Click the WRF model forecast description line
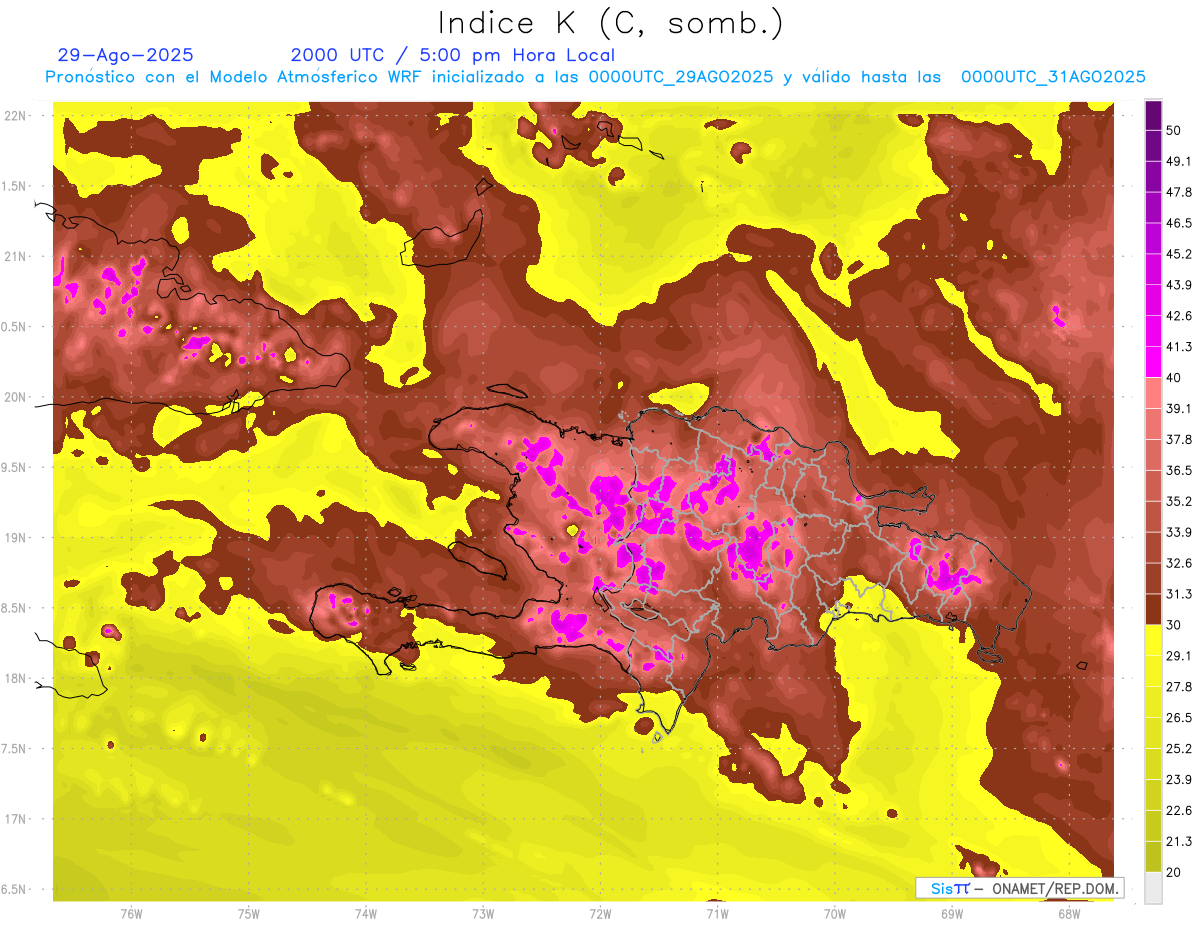The image size is (1200, 927). (595, 77)
